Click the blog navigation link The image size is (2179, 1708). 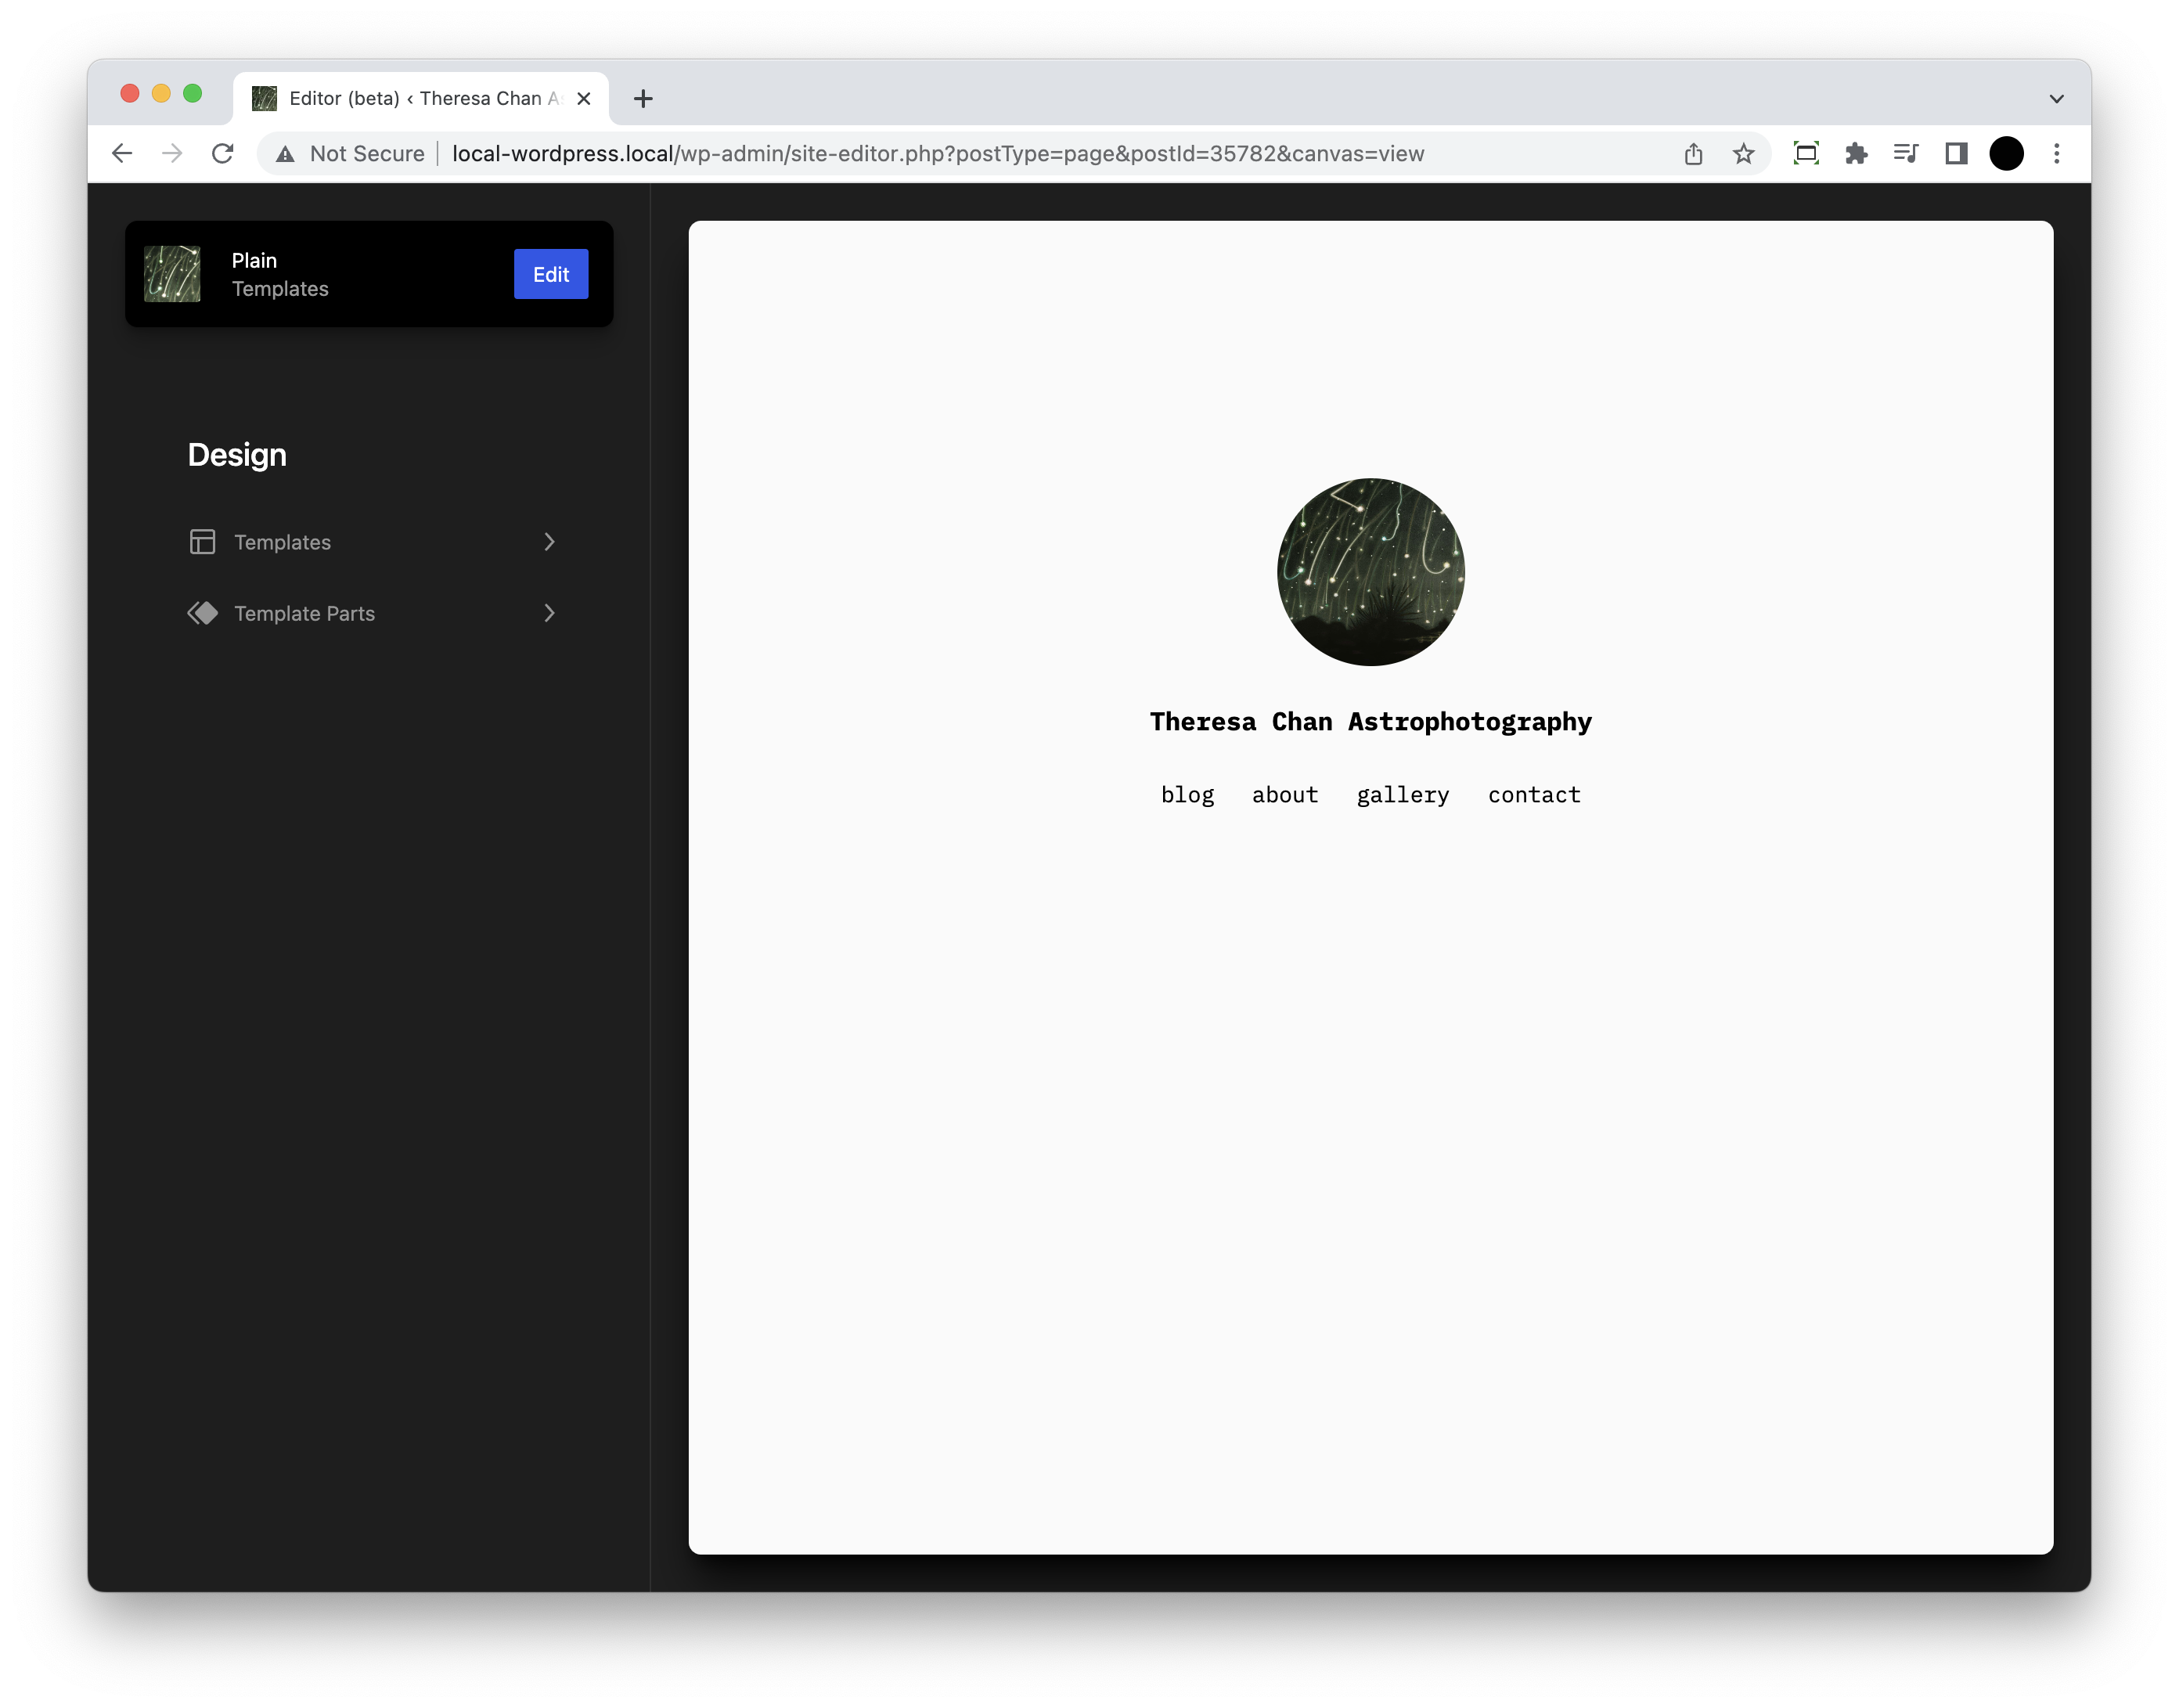pyautogui.click(x=1187, y=794)
